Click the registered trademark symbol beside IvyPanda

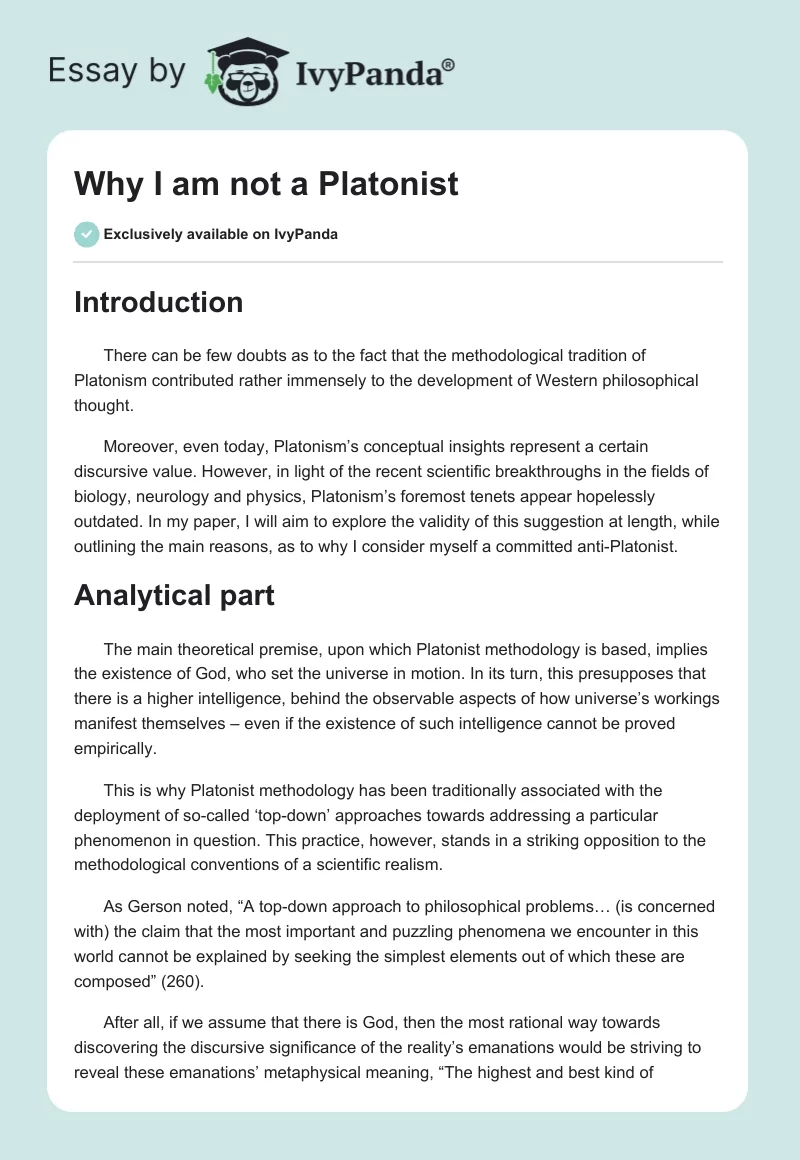[449, 63]
